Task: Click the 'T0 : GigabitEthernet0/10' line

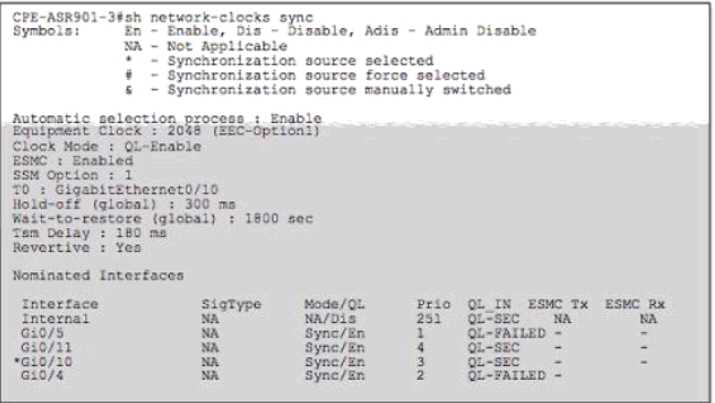Action: 115,189
